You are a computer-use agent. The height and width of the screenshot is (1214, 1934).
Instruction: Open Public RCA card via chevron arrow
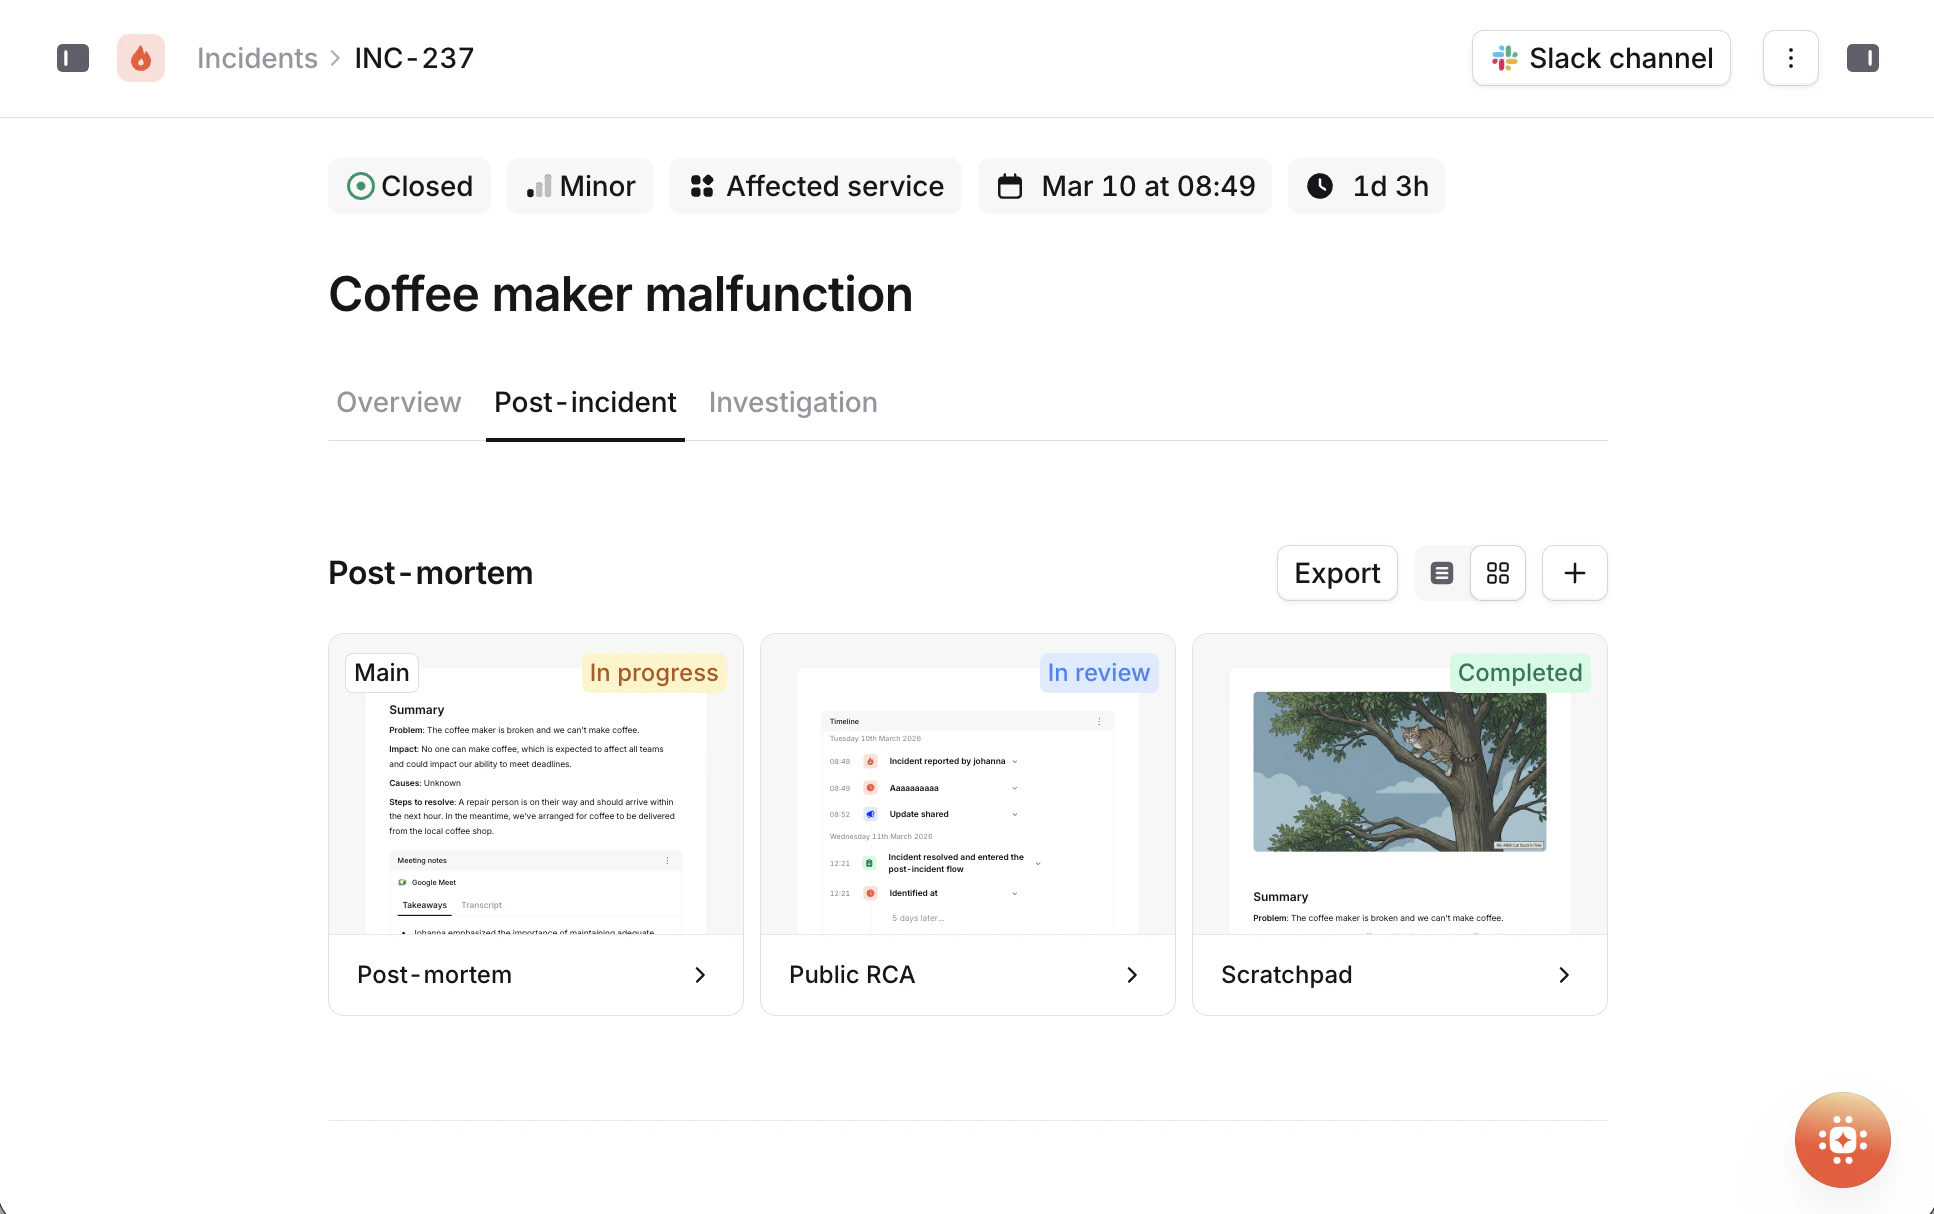tap(1132, 975)
